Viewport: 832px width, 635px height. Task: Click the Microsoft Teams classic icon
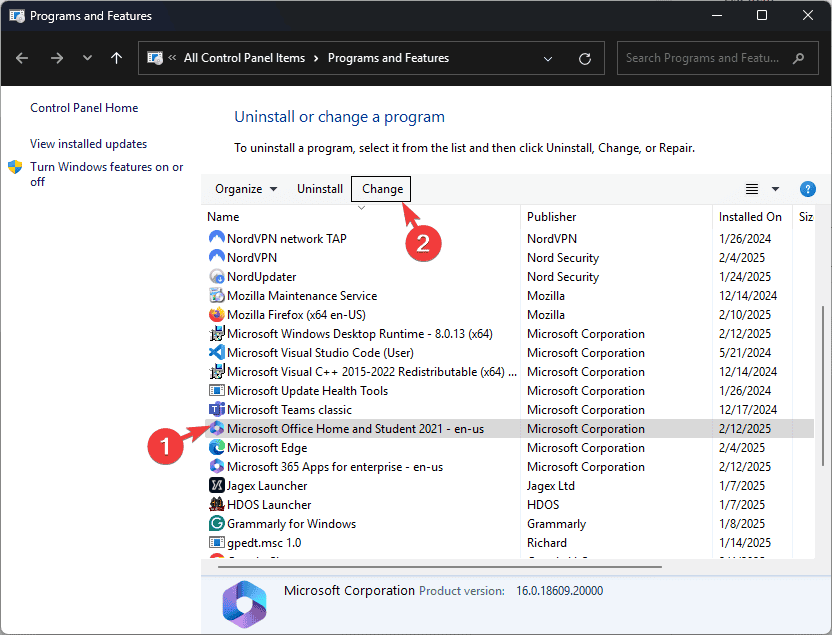[x=216, y=410]
